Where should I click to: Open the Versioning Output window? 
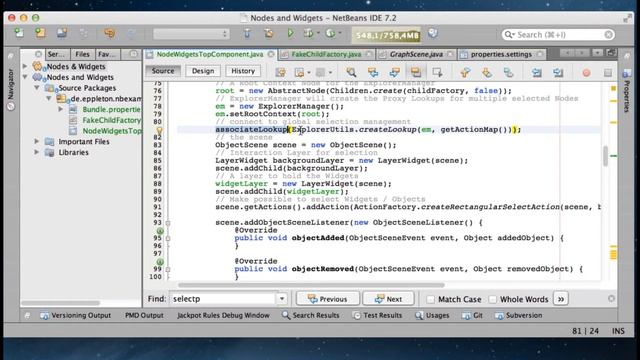click(76, 315)
